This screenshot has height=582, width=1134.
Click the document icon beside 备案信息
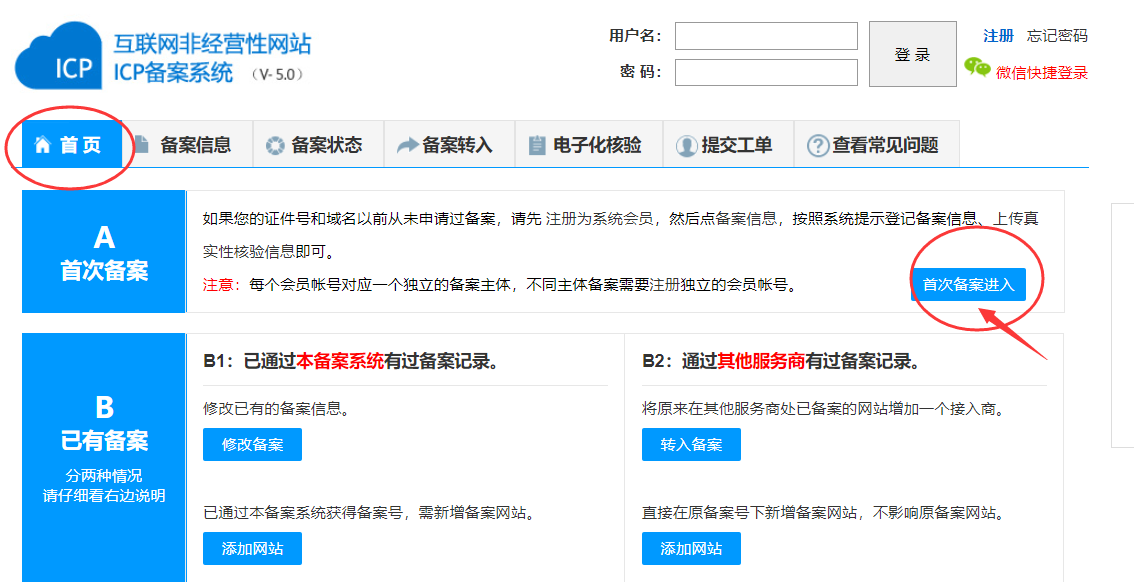click(x=142, y=145)
